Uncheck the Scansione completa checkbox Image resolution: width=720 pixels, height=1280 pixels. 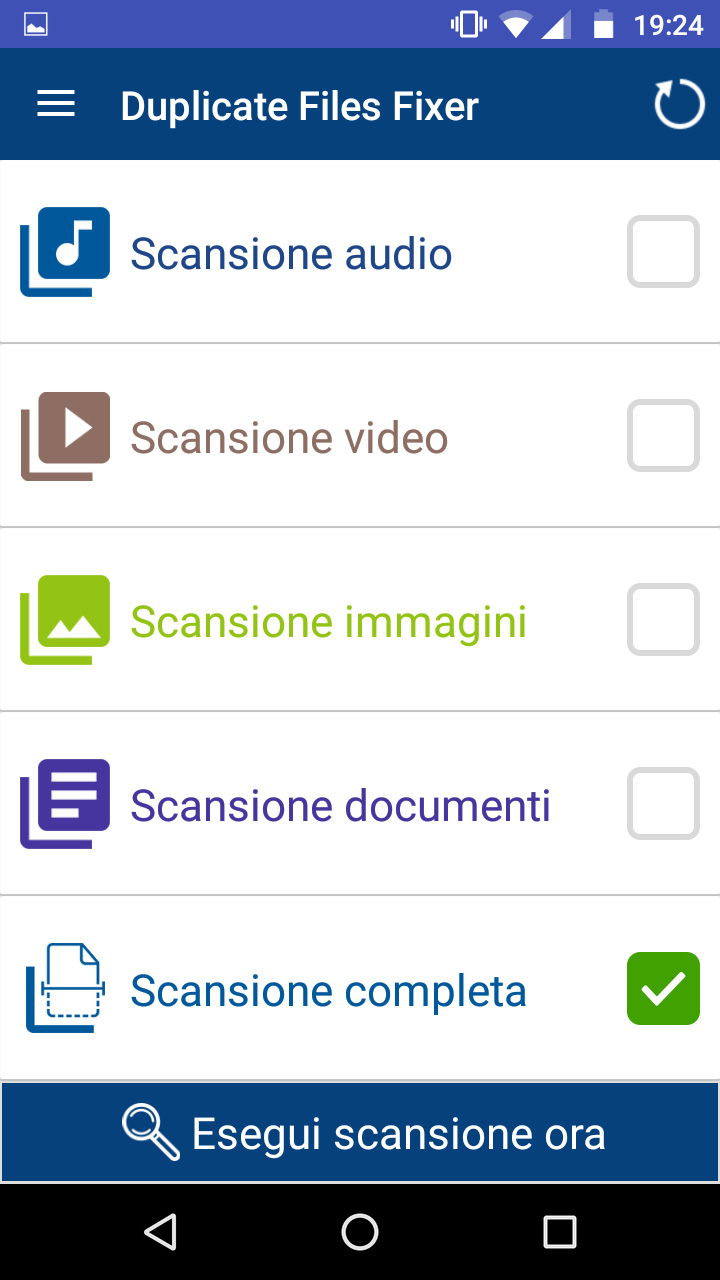663,988
